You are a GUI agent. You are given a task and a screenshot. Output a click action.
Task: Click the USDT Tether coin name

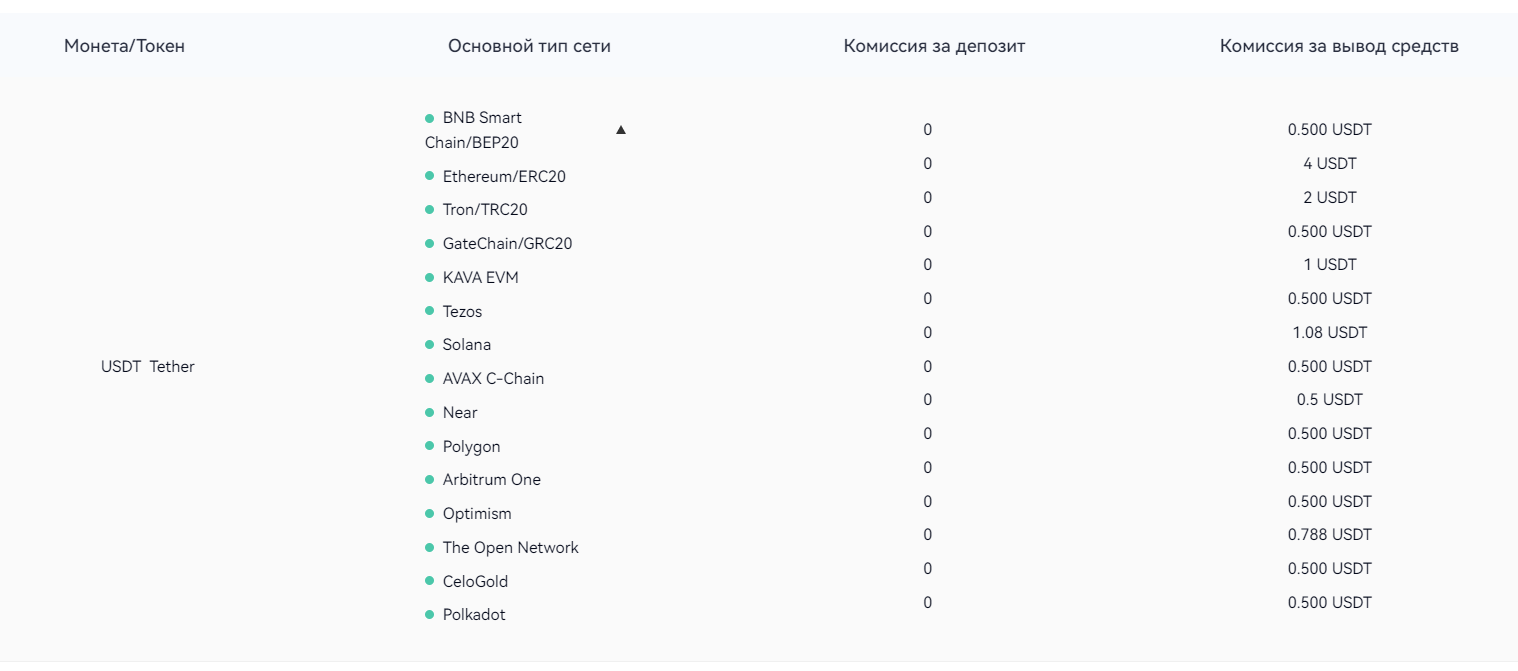(x=148, y=367)
